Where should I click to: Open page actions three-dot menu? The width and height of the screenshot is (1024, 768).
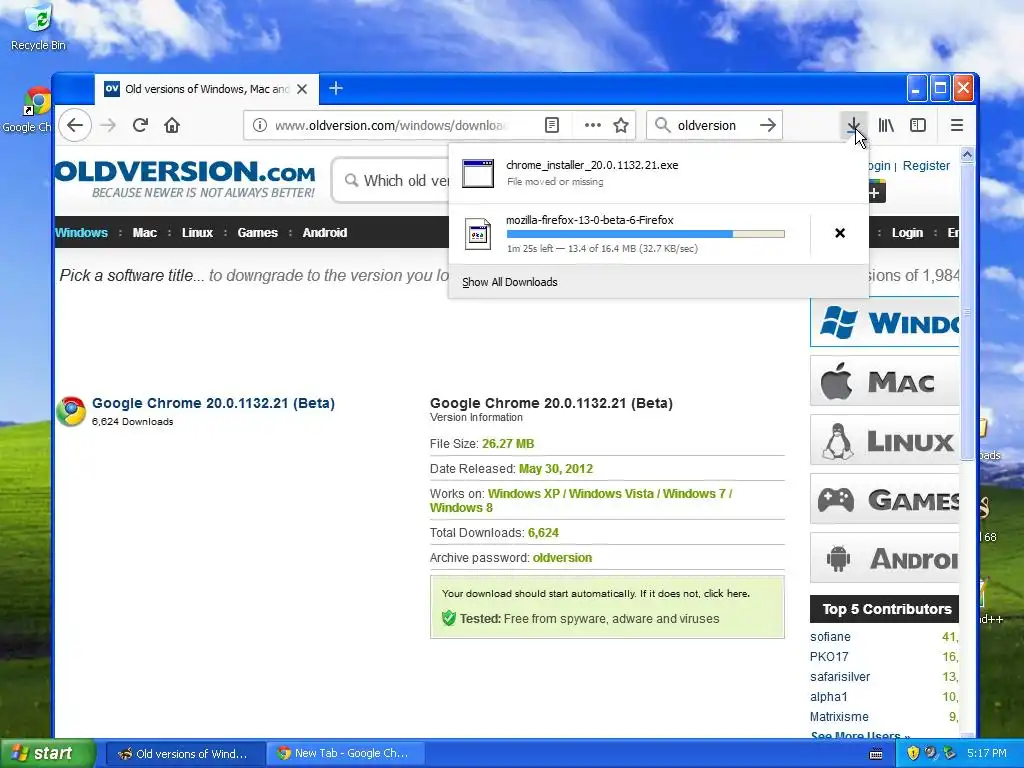(x=592, y=125)
